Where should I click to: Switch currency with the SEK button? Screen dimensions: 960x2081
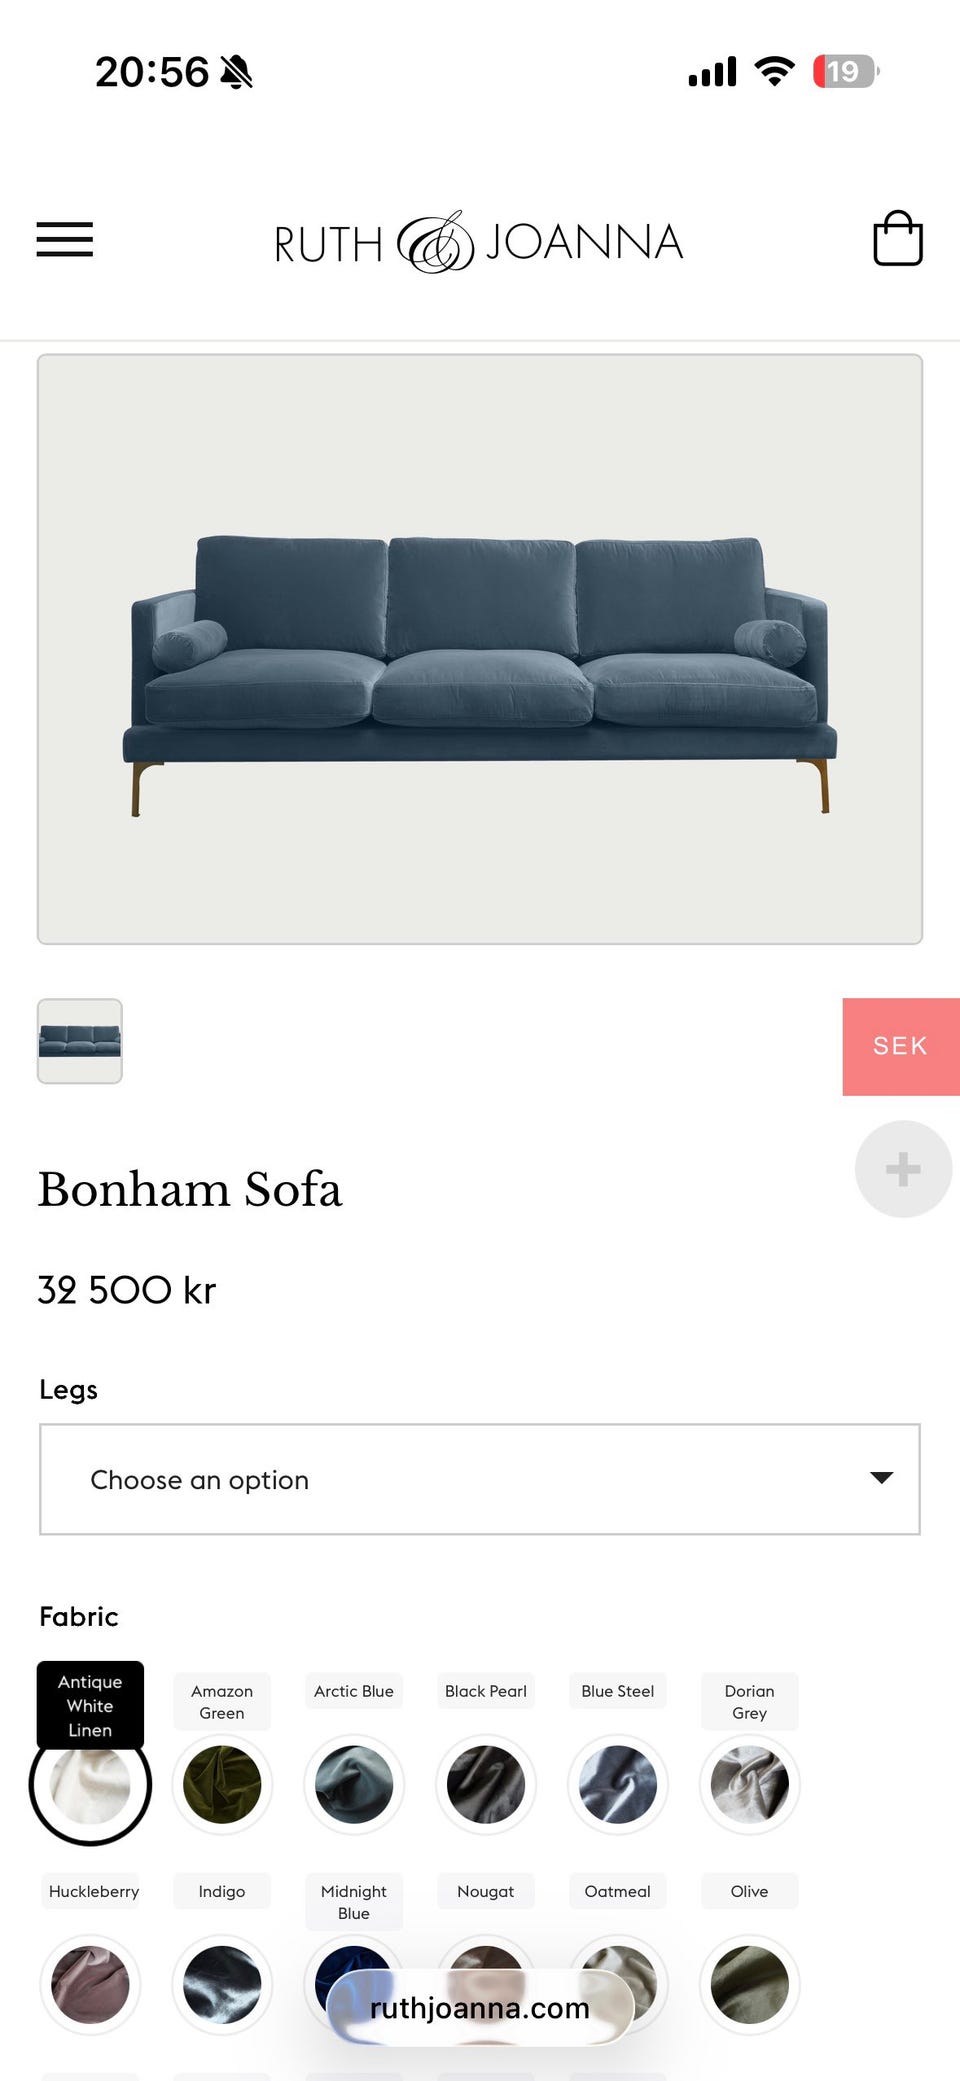click(900, 1046)
